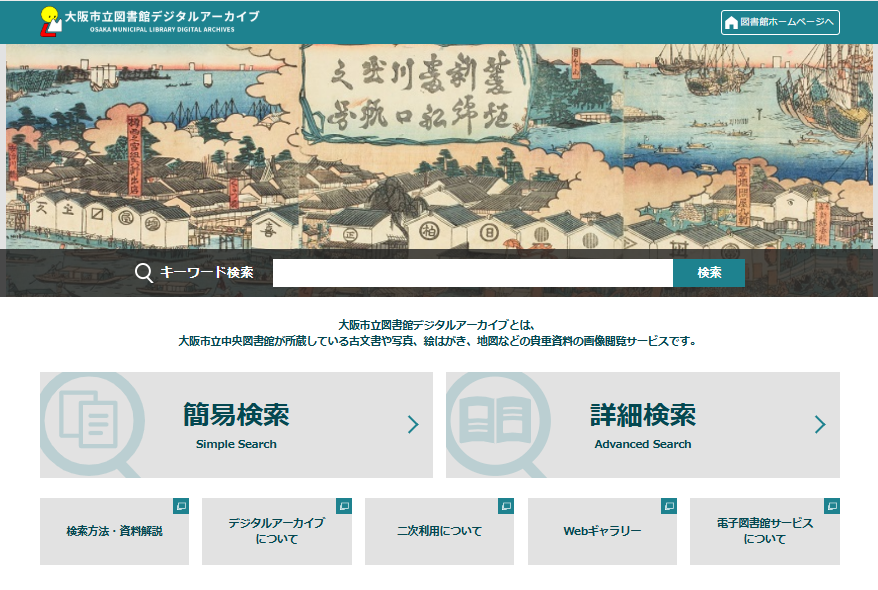Click the documents magnifier icon in 簡易検索
This screenshot has width=878, height=590.
pos(92,425)
